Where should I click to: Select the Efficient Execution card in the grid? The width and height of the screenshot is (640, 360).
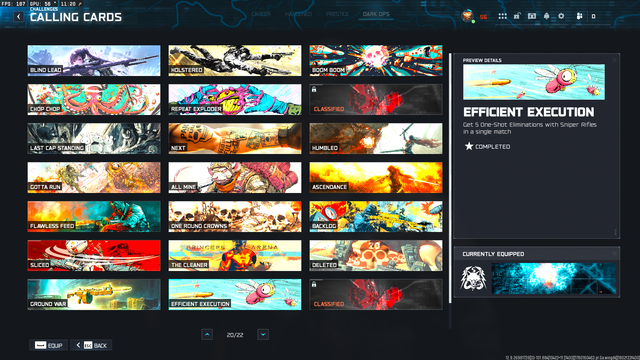tap(235, 294)
